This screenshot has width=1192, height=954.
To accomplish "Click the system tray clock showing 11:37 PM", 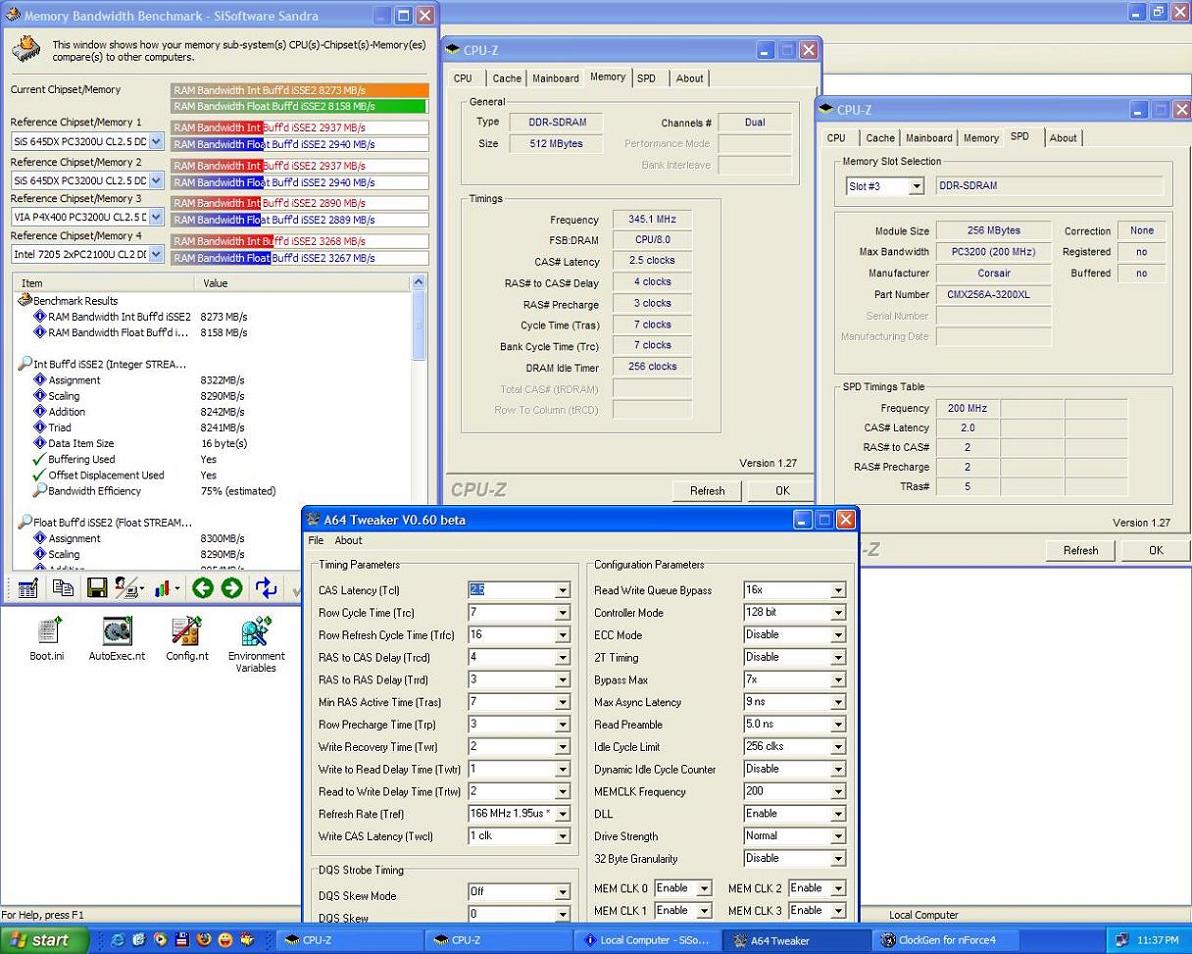I will (1158, 940).
